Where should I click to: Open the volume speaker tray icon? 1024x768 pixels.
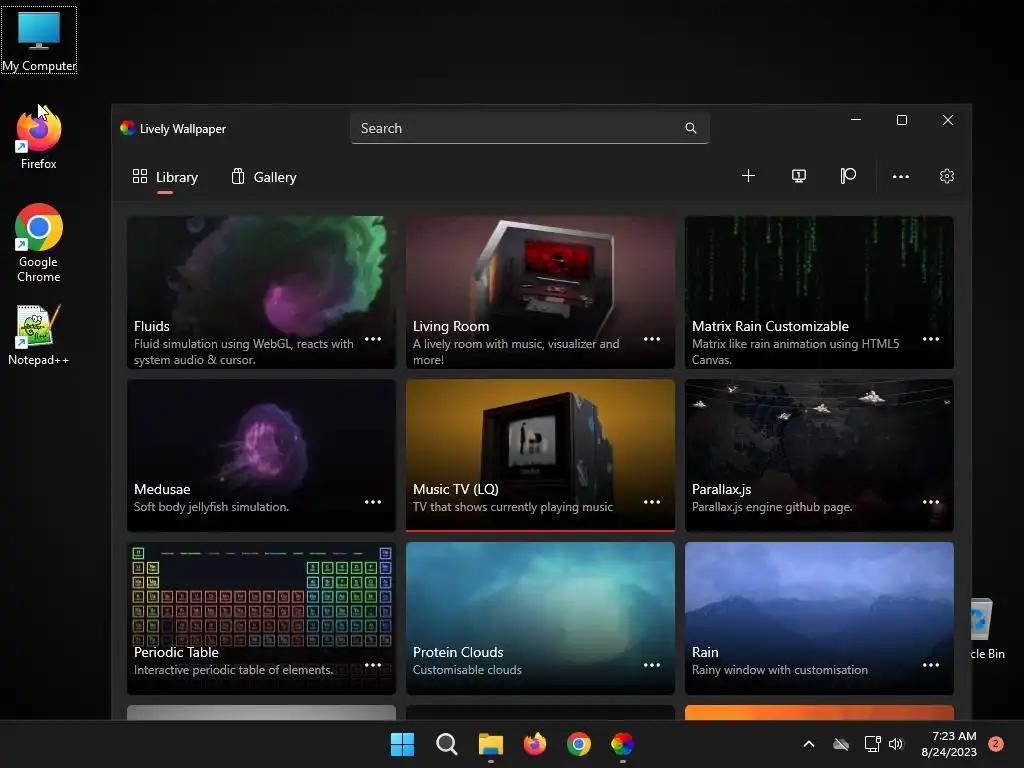pos(896,744)
